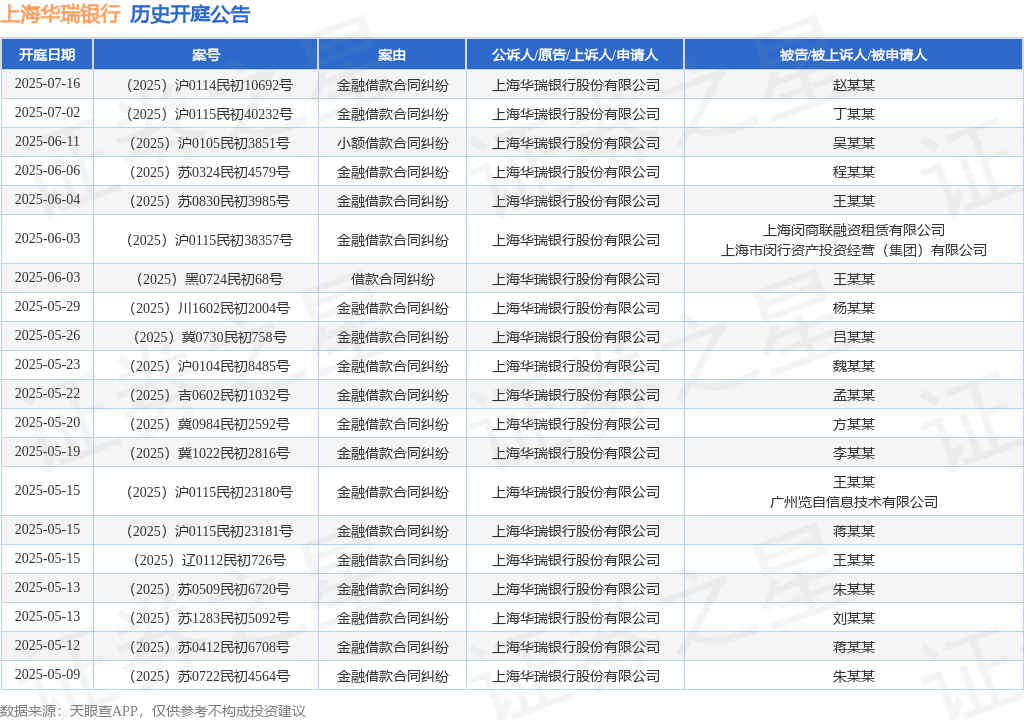The image size is (1024, 720).
Task: Click the 借款合同纠纷 cell in 黑0724 row
Action: pos(392,279)
